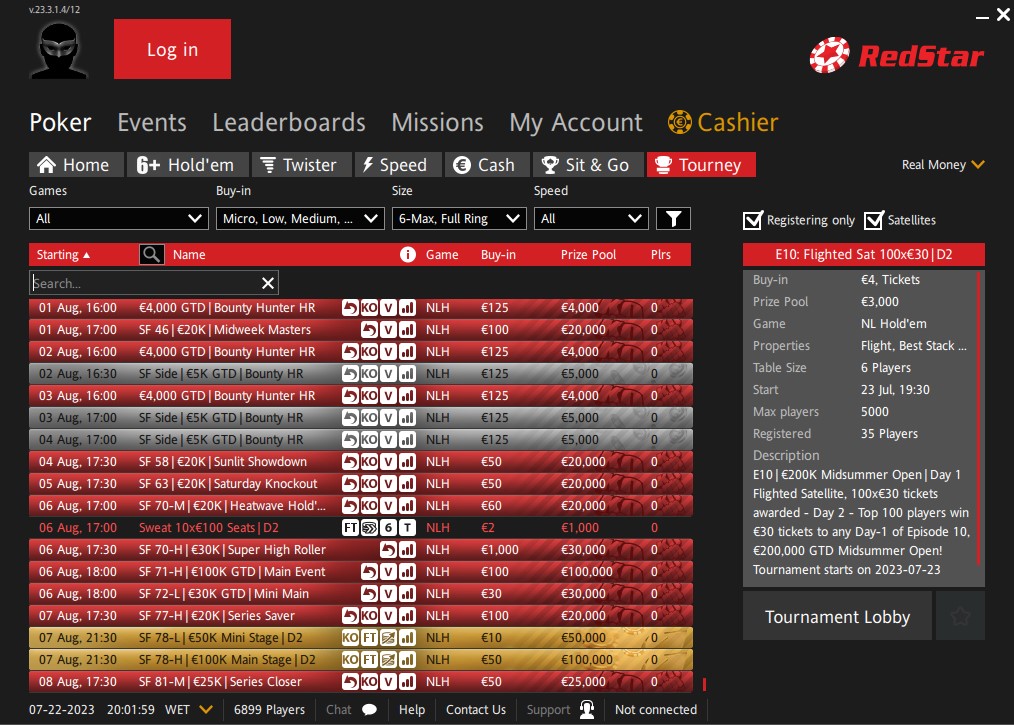The image size is (1014, 725).
Task: Click the re-entry icon on SF 77-H Series Saver
Action: (x=350, y=616)
